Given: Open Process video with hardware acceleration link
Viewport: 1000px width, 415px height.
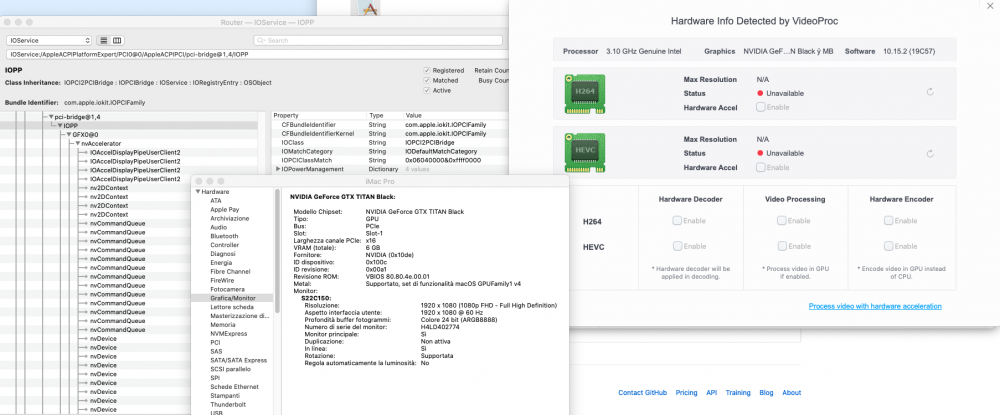Looking at the screenshot, I should 875,307.
